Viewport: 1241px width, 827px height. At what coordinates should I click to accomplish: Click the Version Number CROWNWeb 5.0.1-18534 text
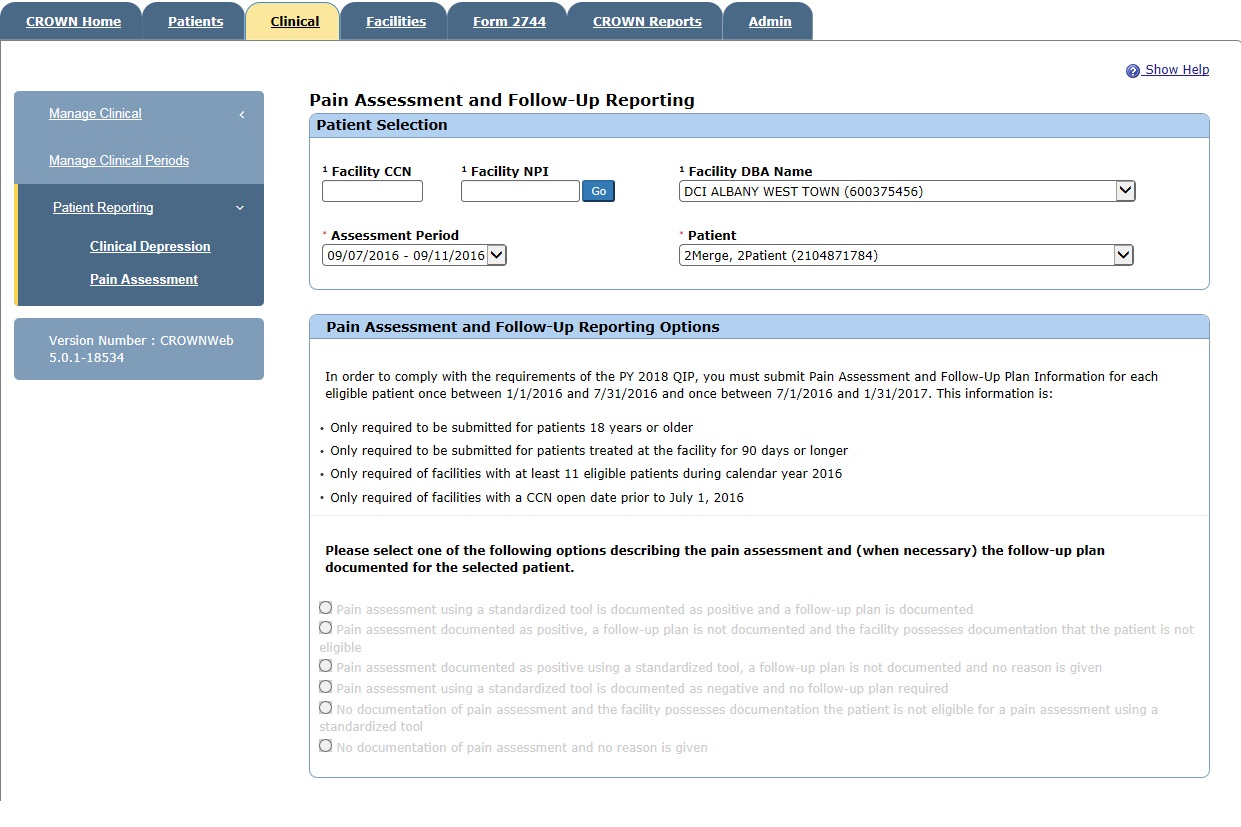pyautogui.click(x=141, y=349)
